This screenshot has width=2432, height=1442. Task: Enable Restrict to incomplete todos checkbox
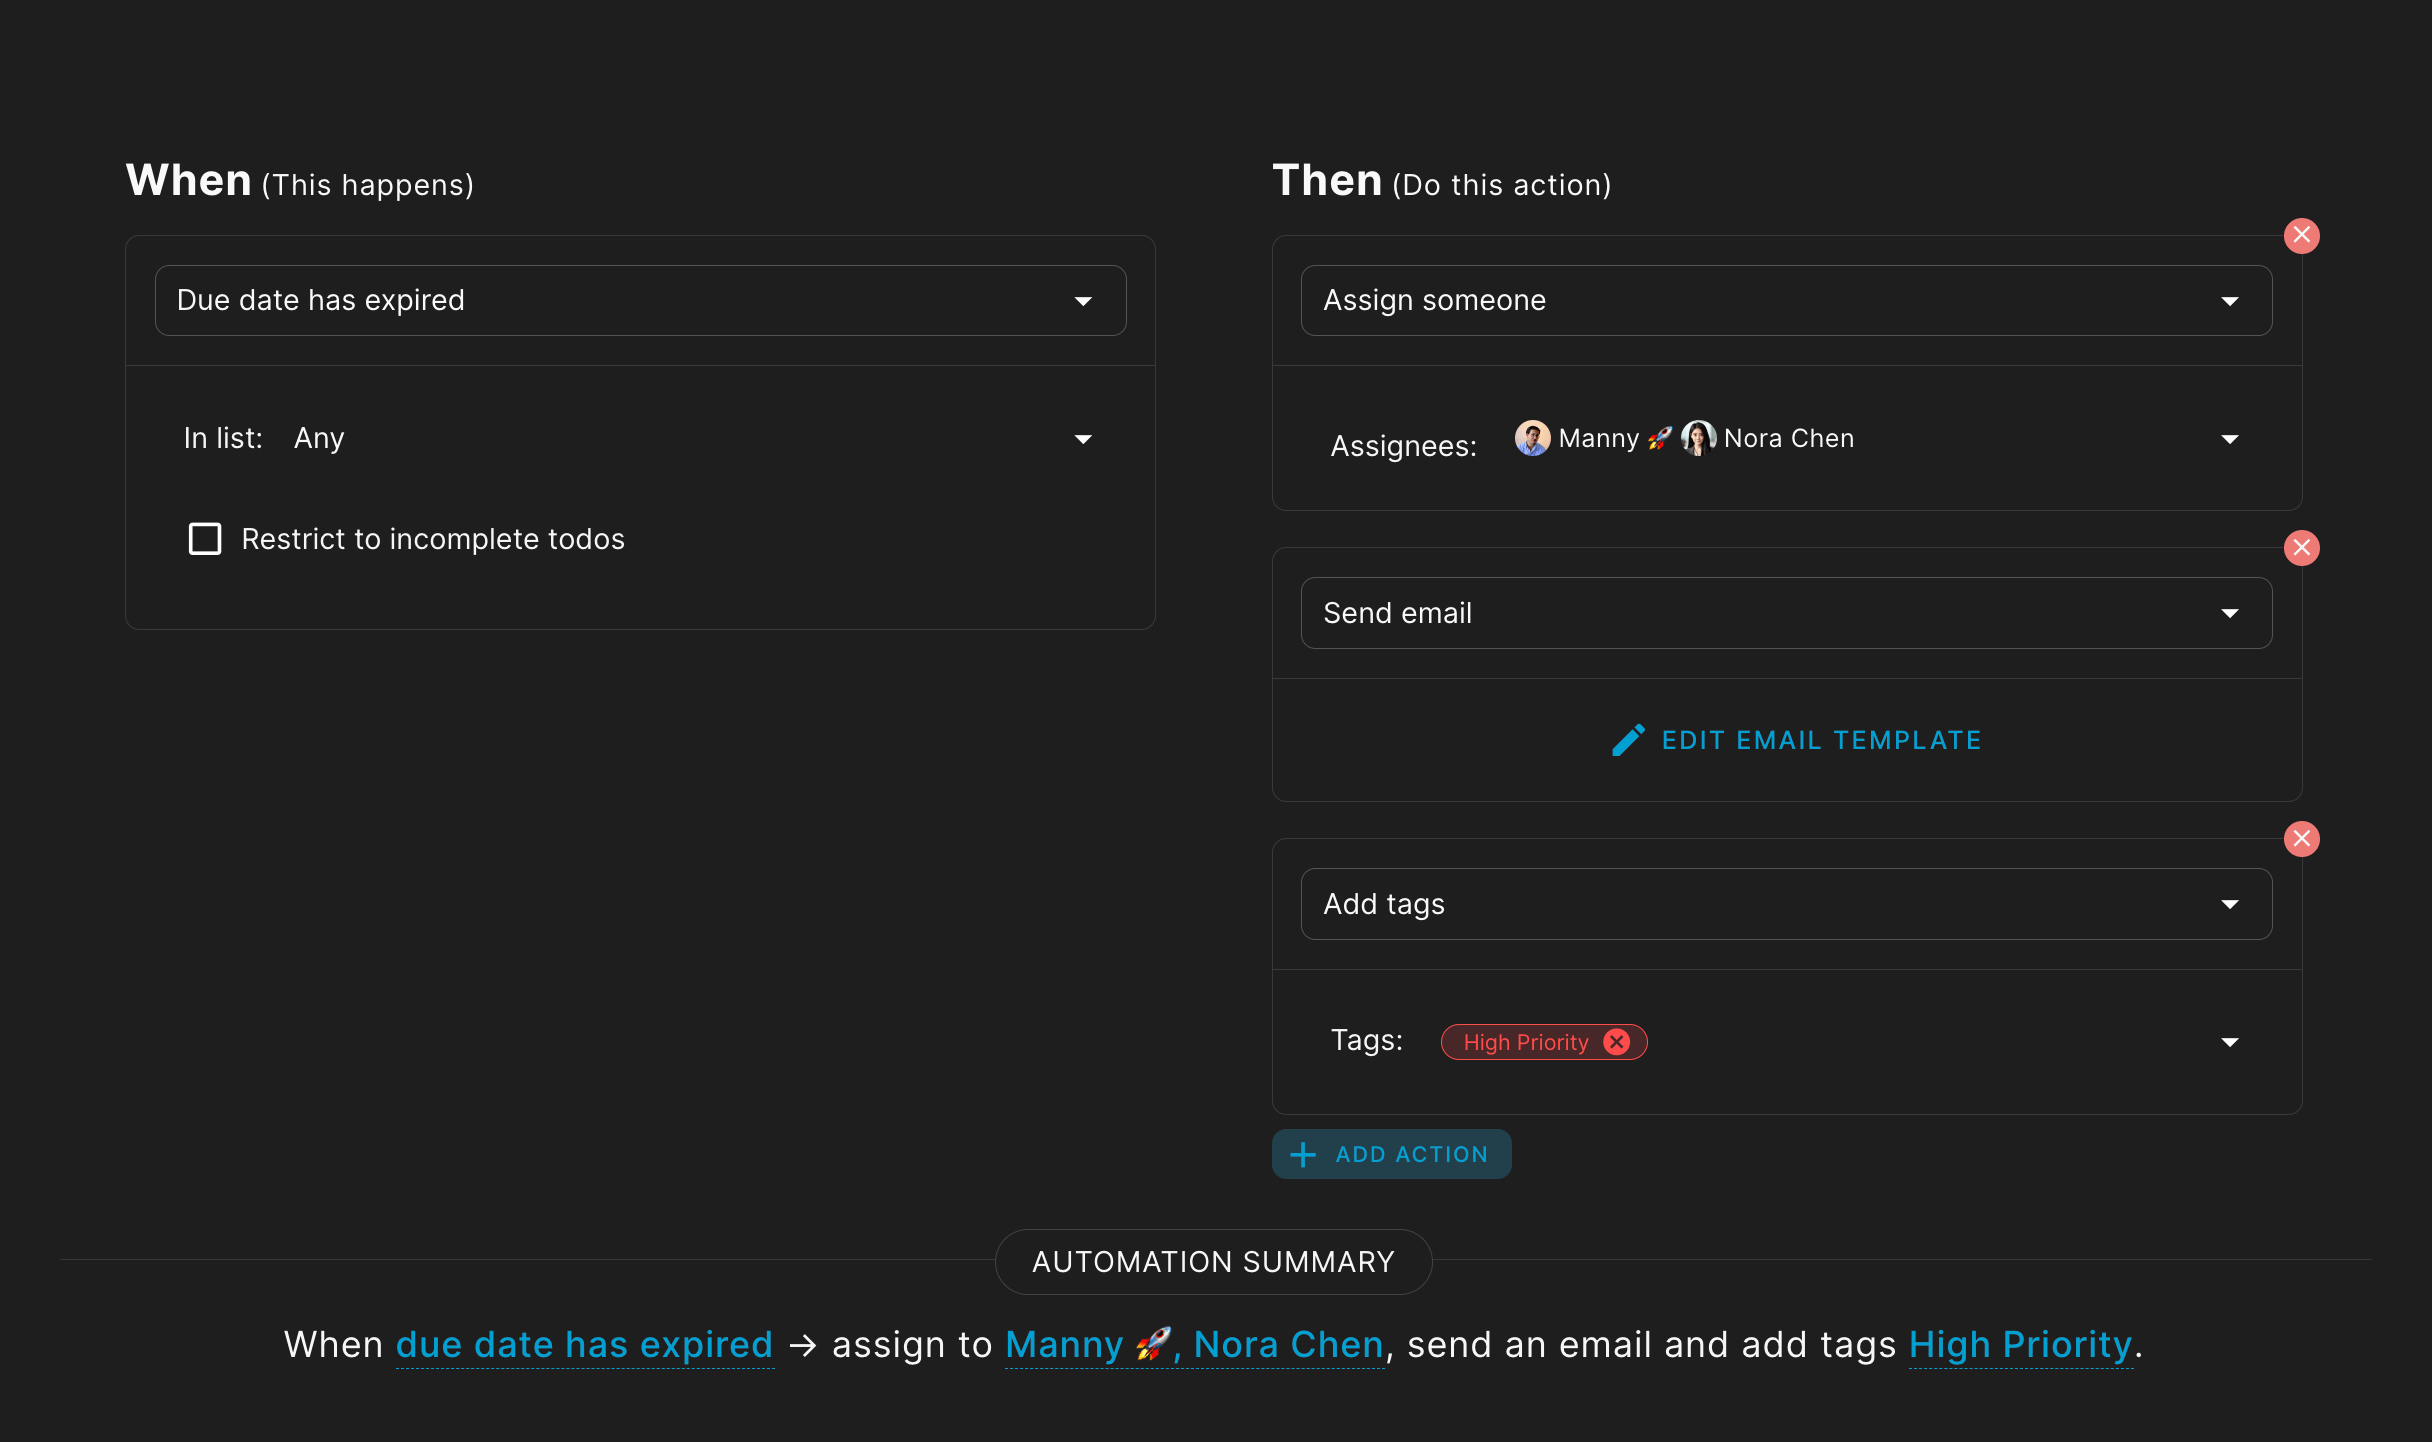(x=205, y=539)
